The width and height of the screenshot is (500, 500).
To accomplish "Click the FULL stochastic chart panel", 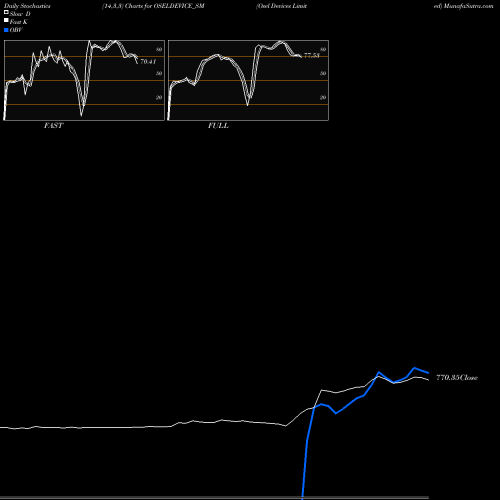I will (x=248, y=80).
